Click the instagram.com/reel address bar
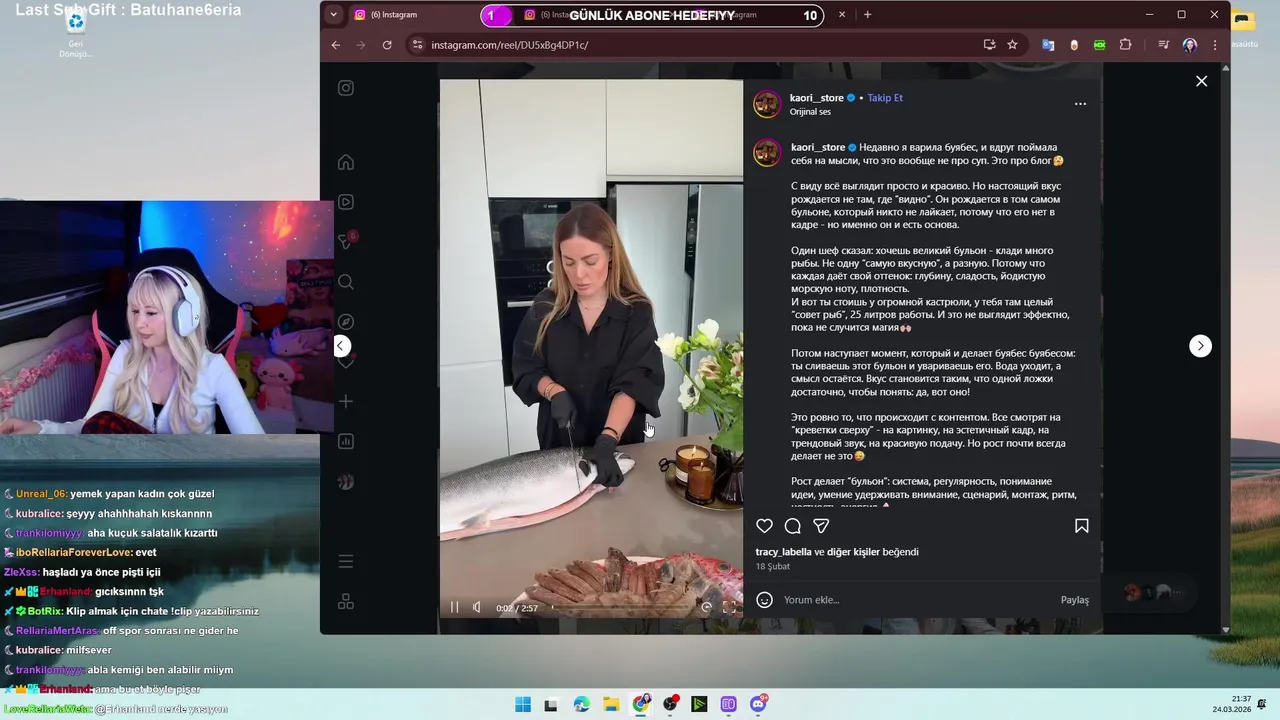 [x=700, y=45]
